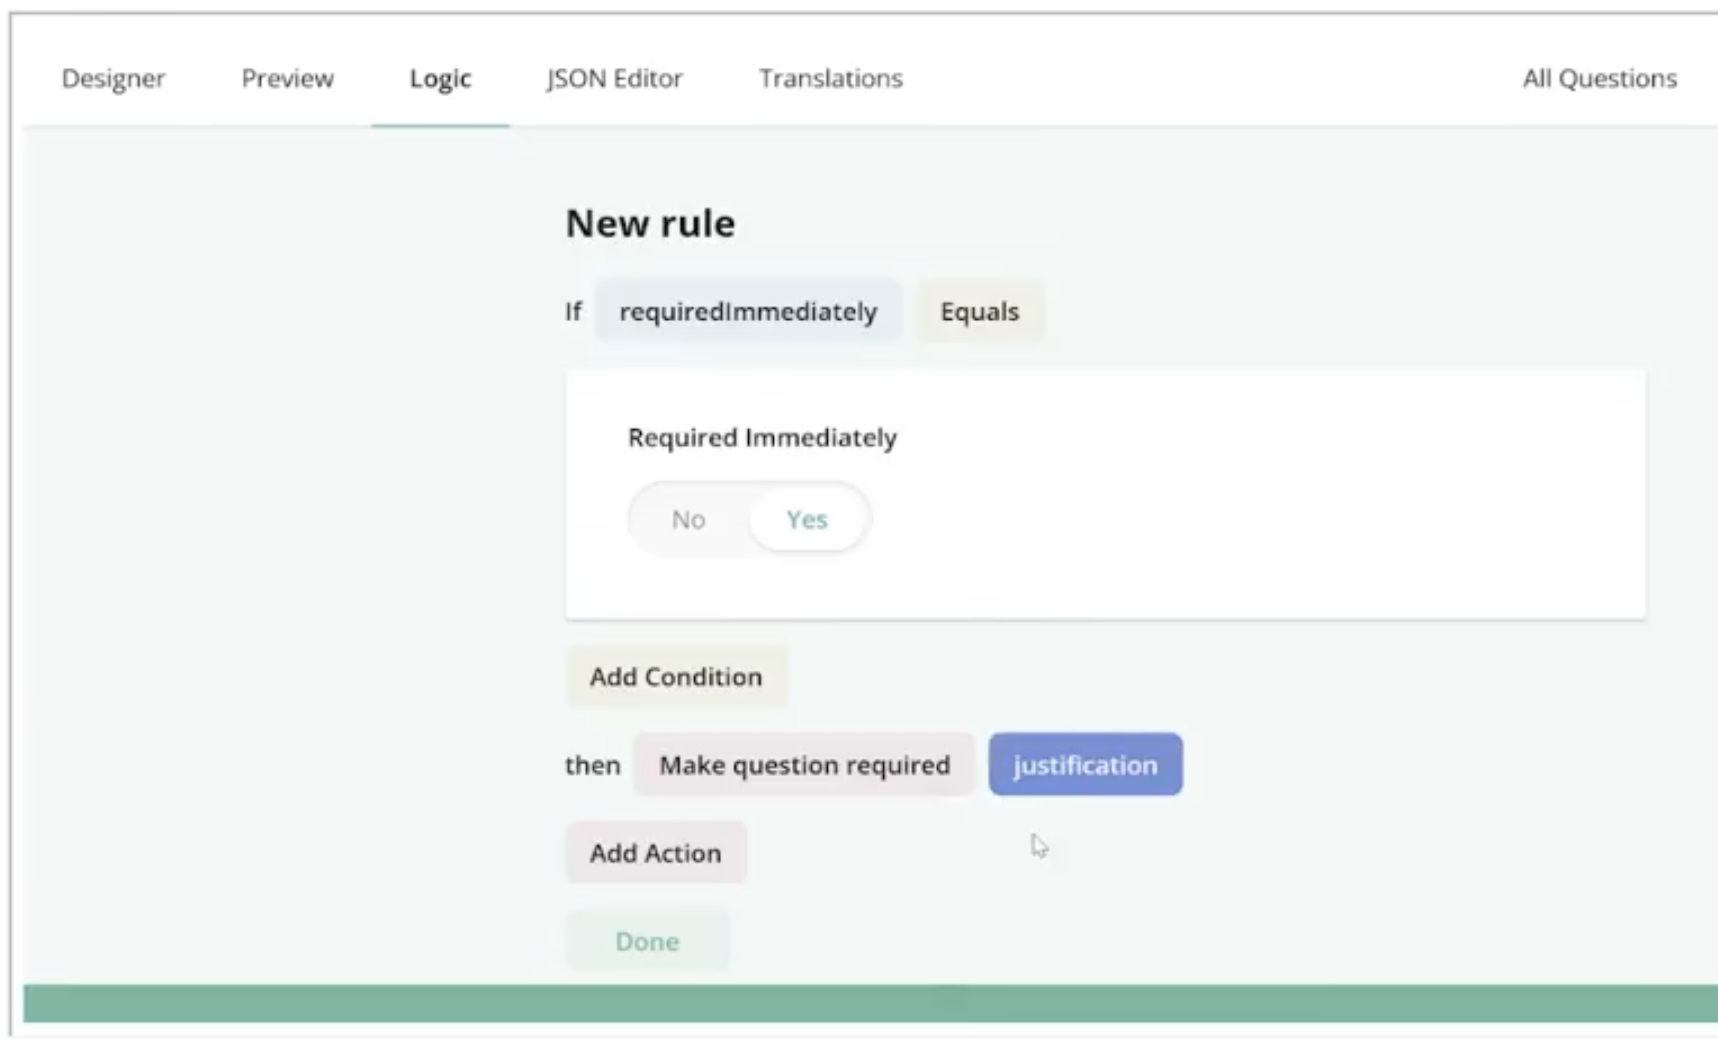The width and height of the screenshot is (1718, 1040).
Task: Set Required Immediately to Yes
Action: pos(807,519)
